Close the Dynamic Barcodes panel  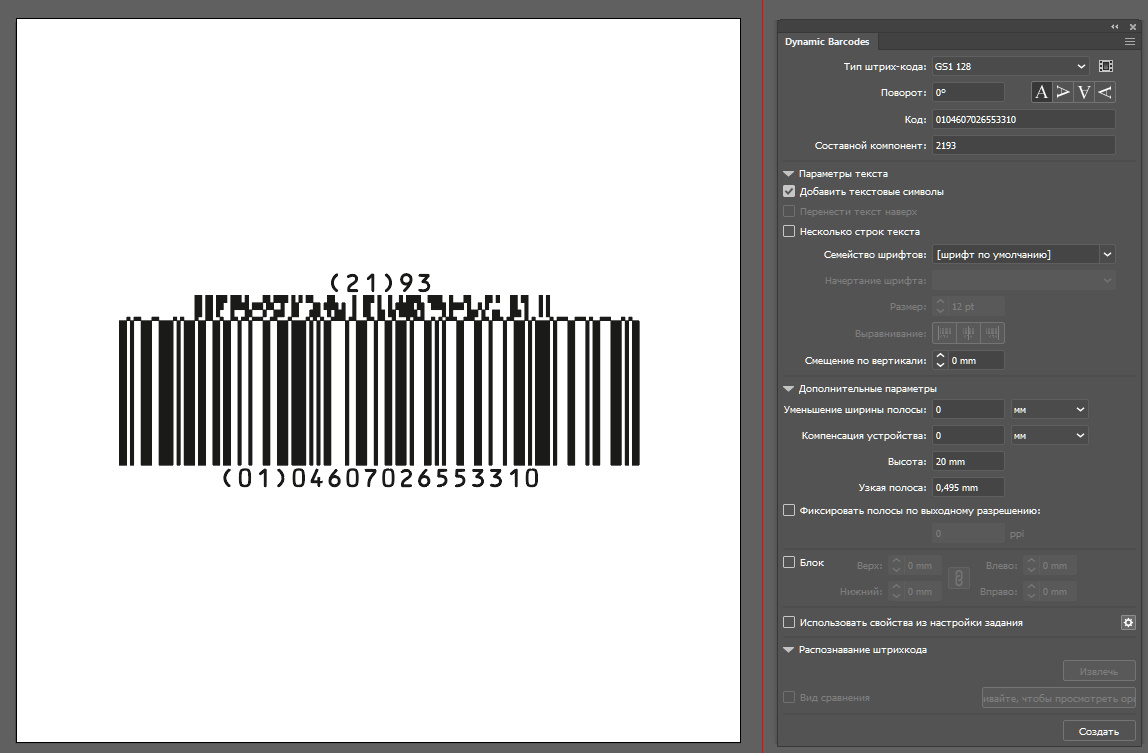coord(1133,26)
